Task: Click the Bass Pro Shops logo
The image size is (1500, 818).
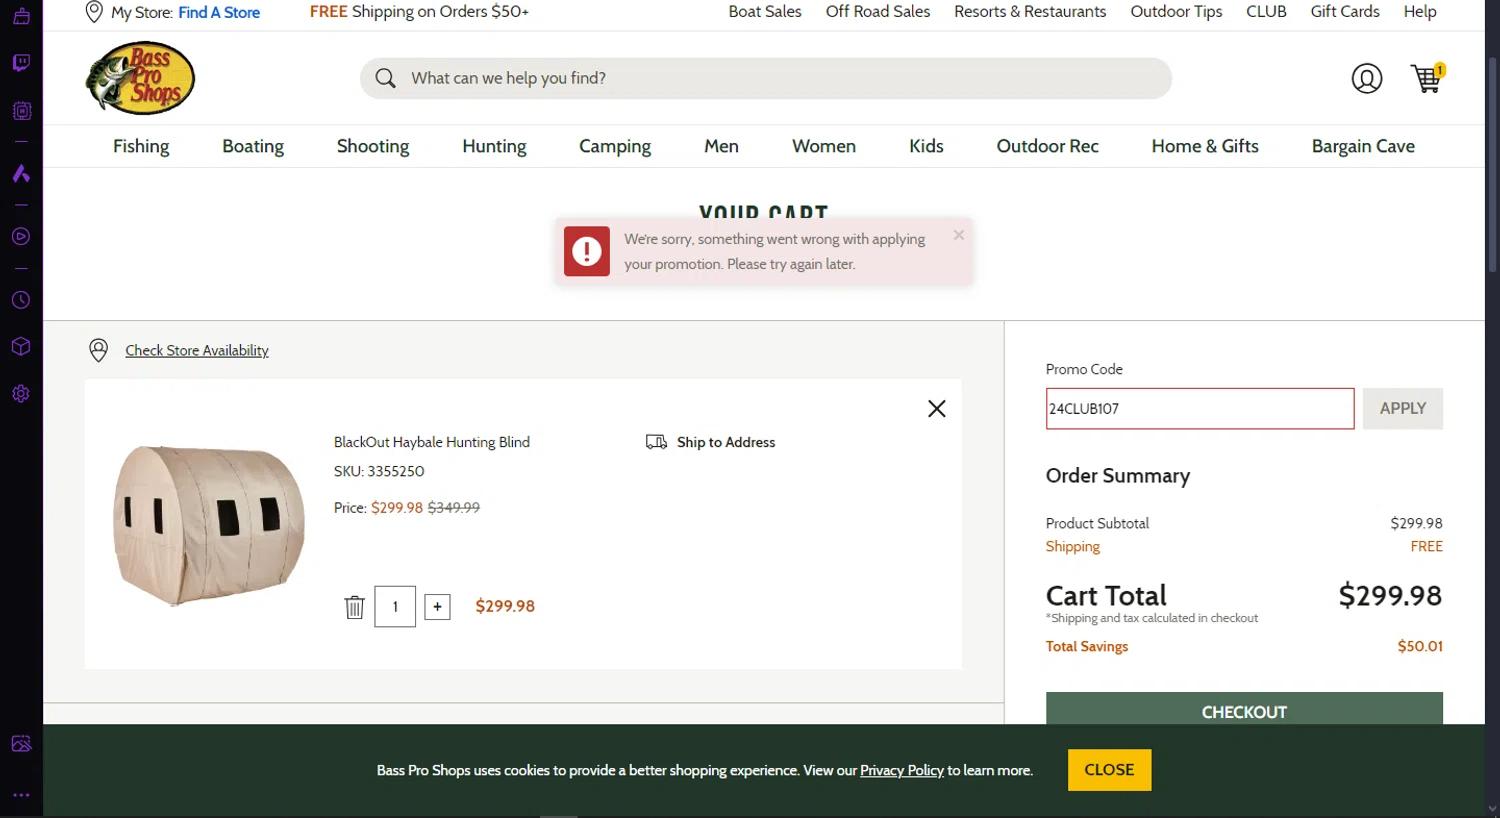Action: [x=140, y=78]
